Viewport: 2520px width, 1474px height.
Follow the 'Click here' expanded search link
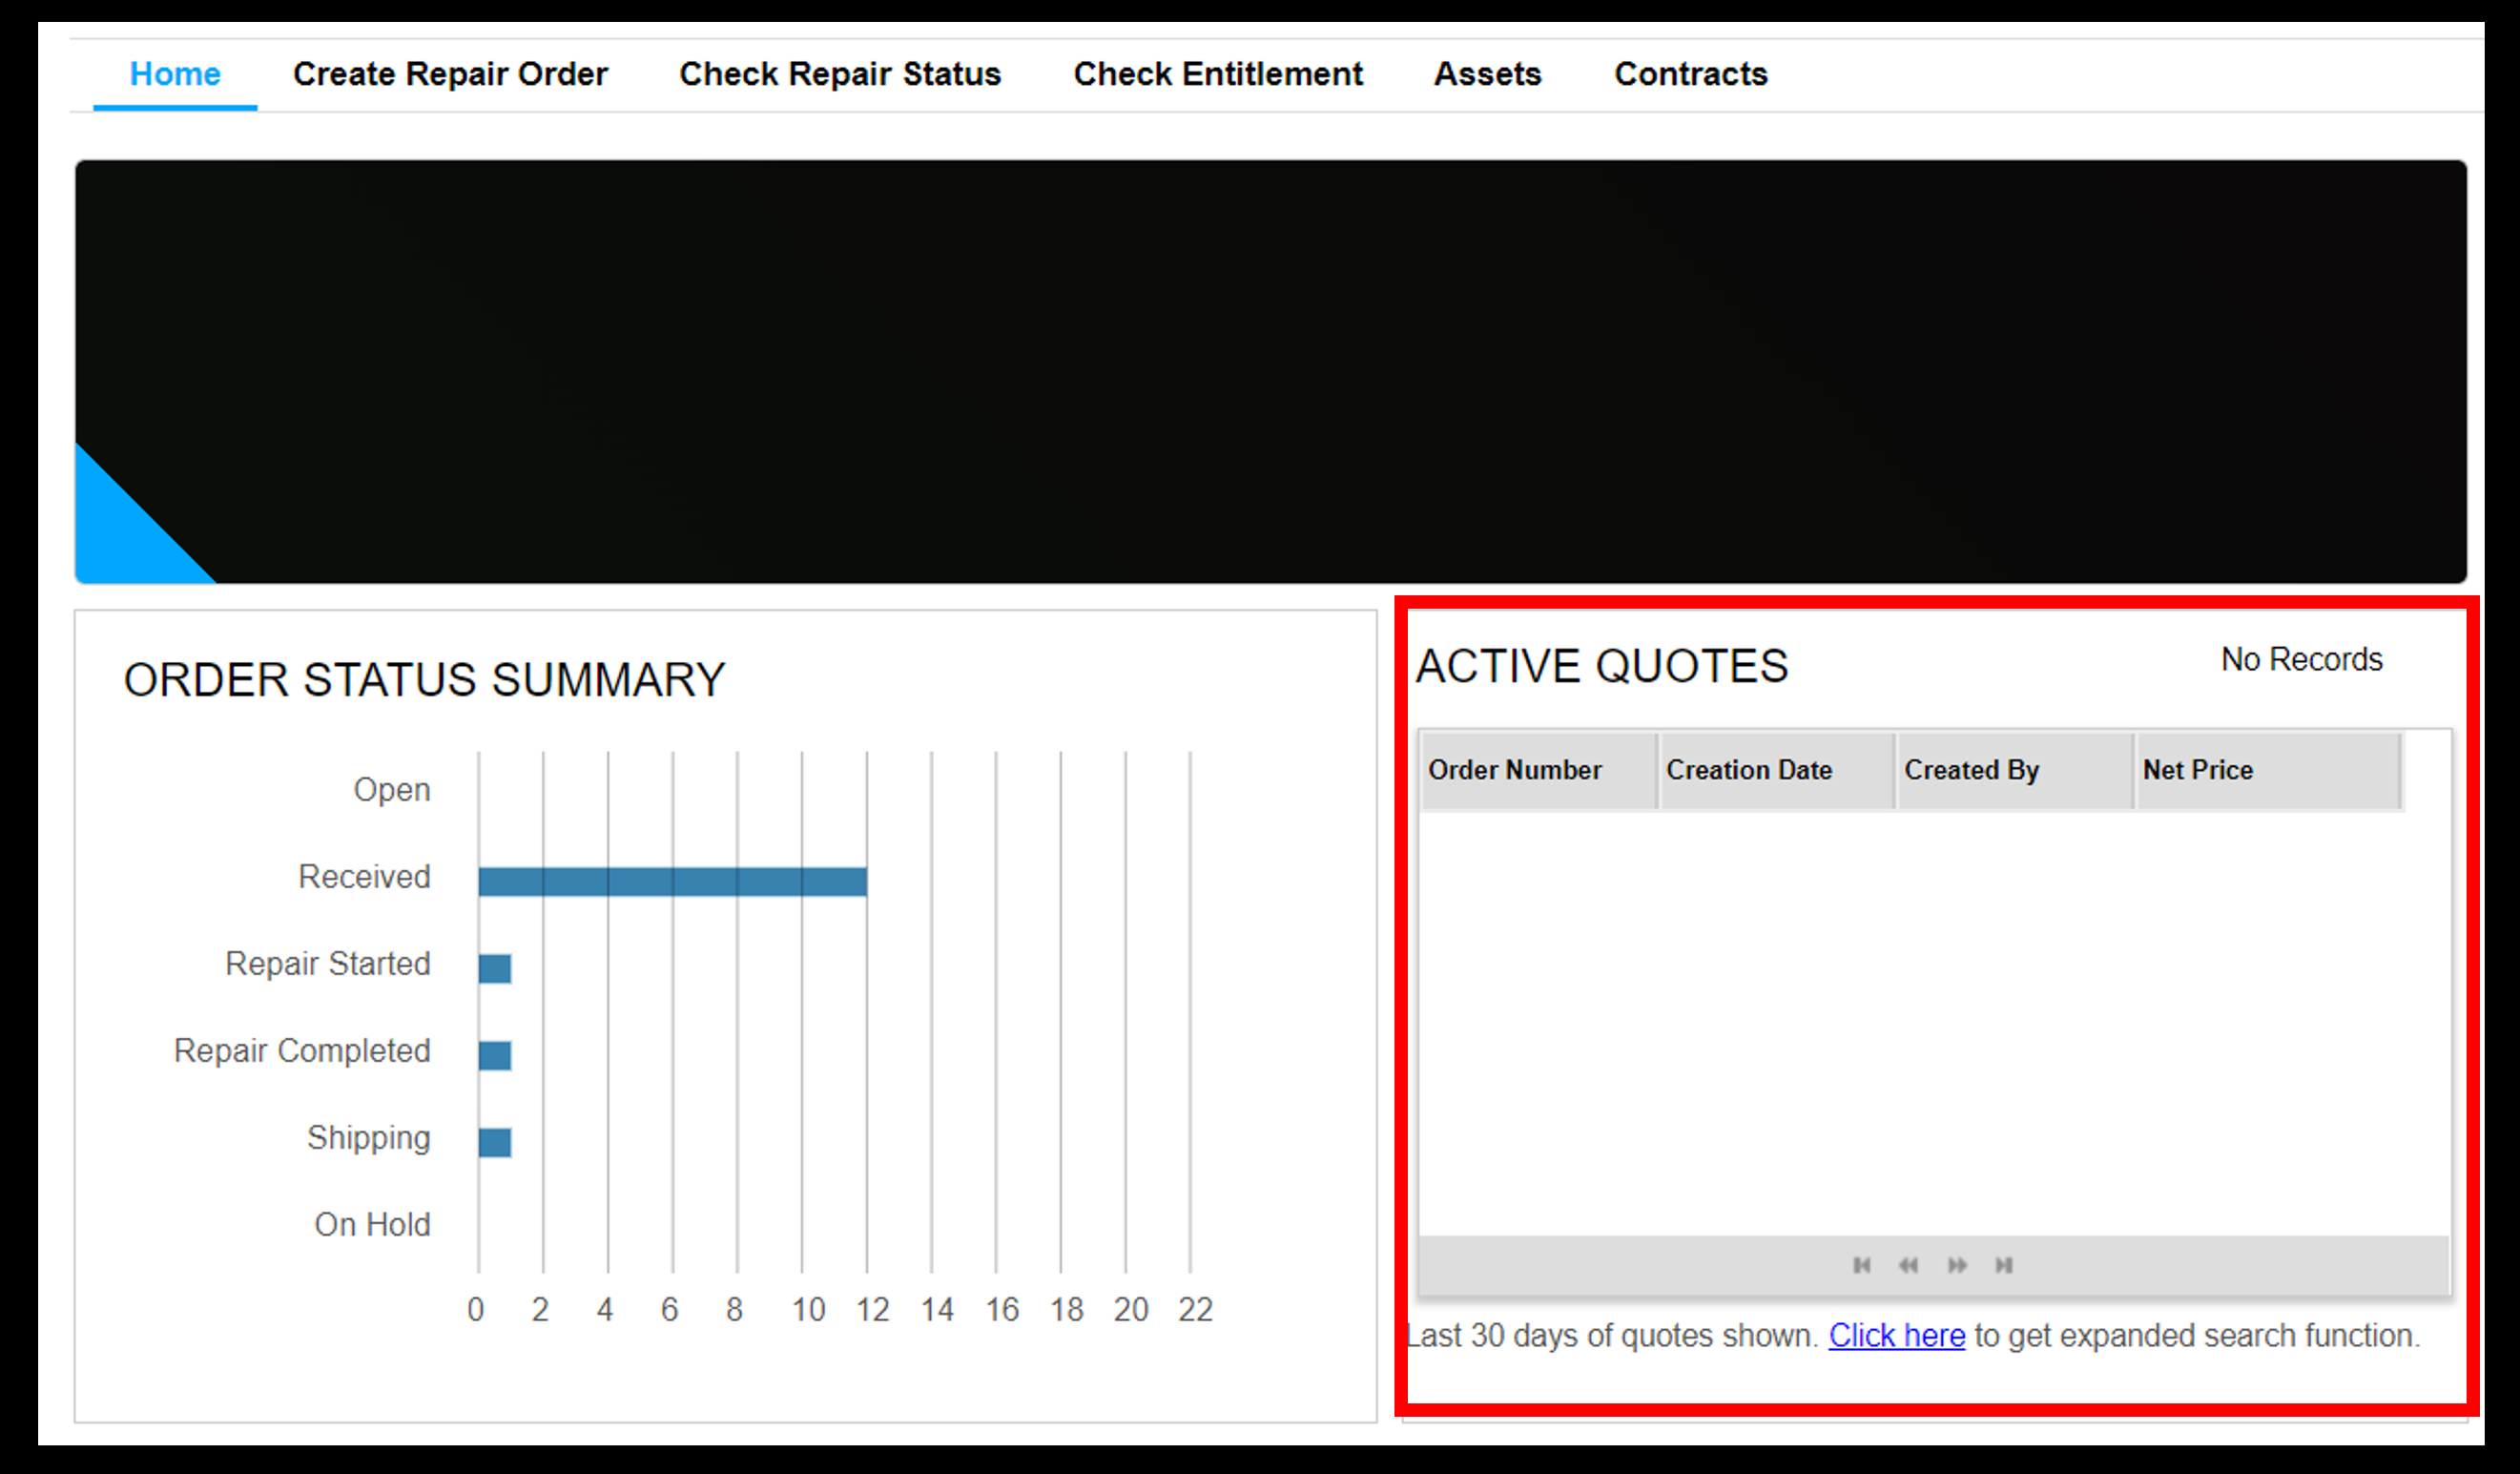[1897, 1336]
